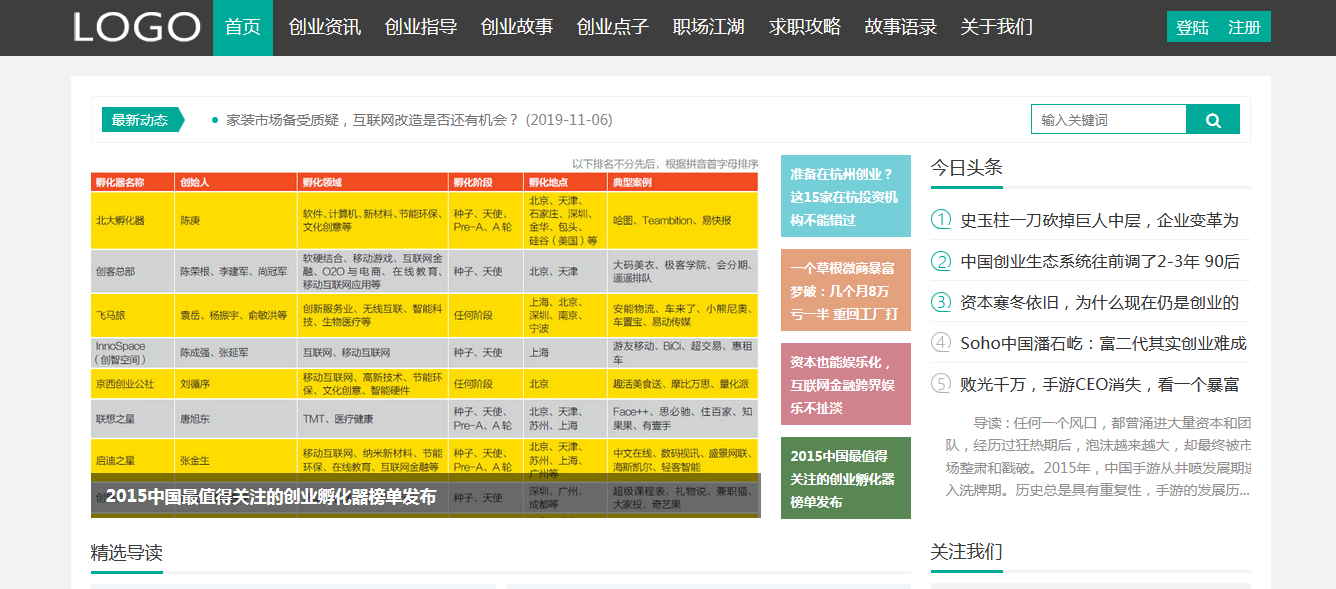Focus the 输入关键词 search field
Image resolution: width=1336 pixels, height=589 pixels.
(1108, 120)
